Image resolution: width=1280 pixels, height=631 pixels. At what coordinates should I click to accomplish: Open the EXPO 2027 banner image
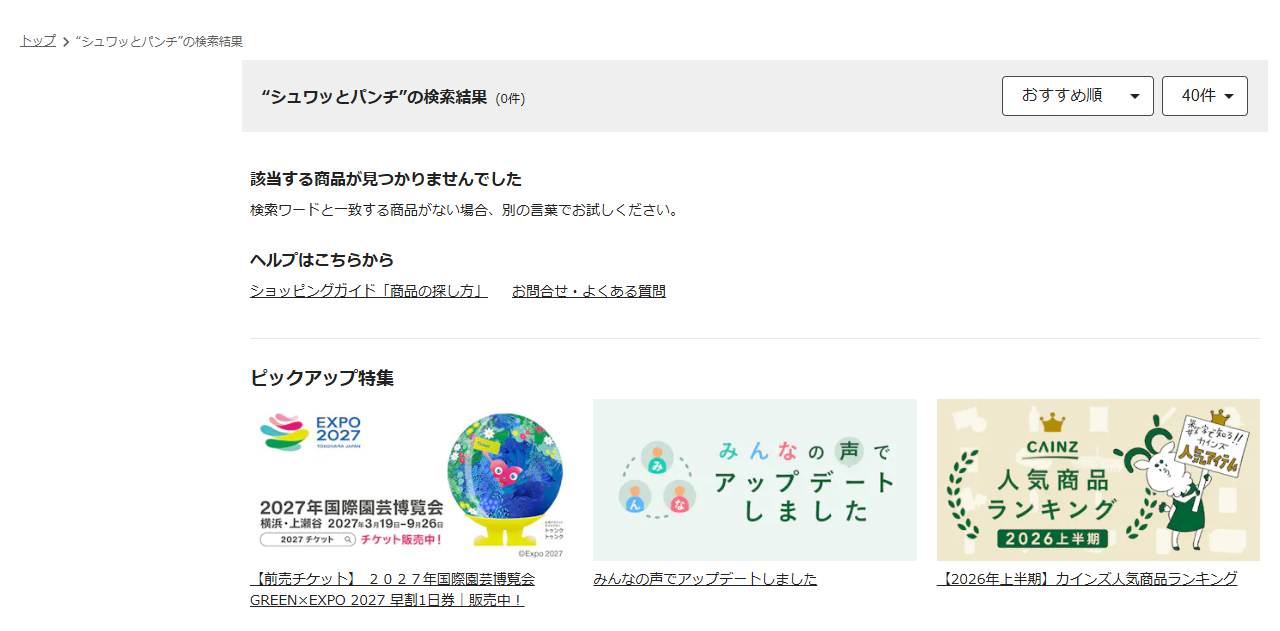pyautogui.click(x=411, y=480)
